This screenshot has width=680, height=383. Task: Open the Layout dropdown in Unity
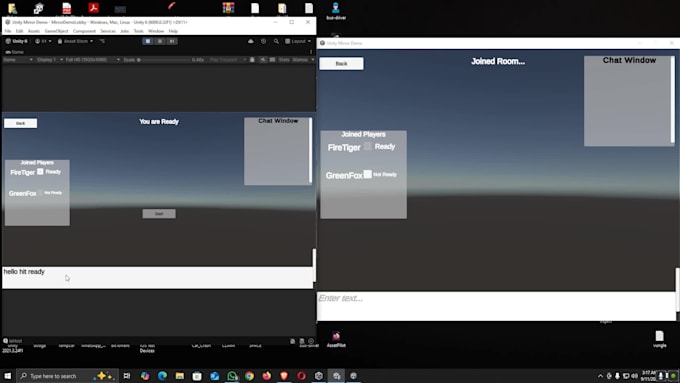tap(298, 41)
